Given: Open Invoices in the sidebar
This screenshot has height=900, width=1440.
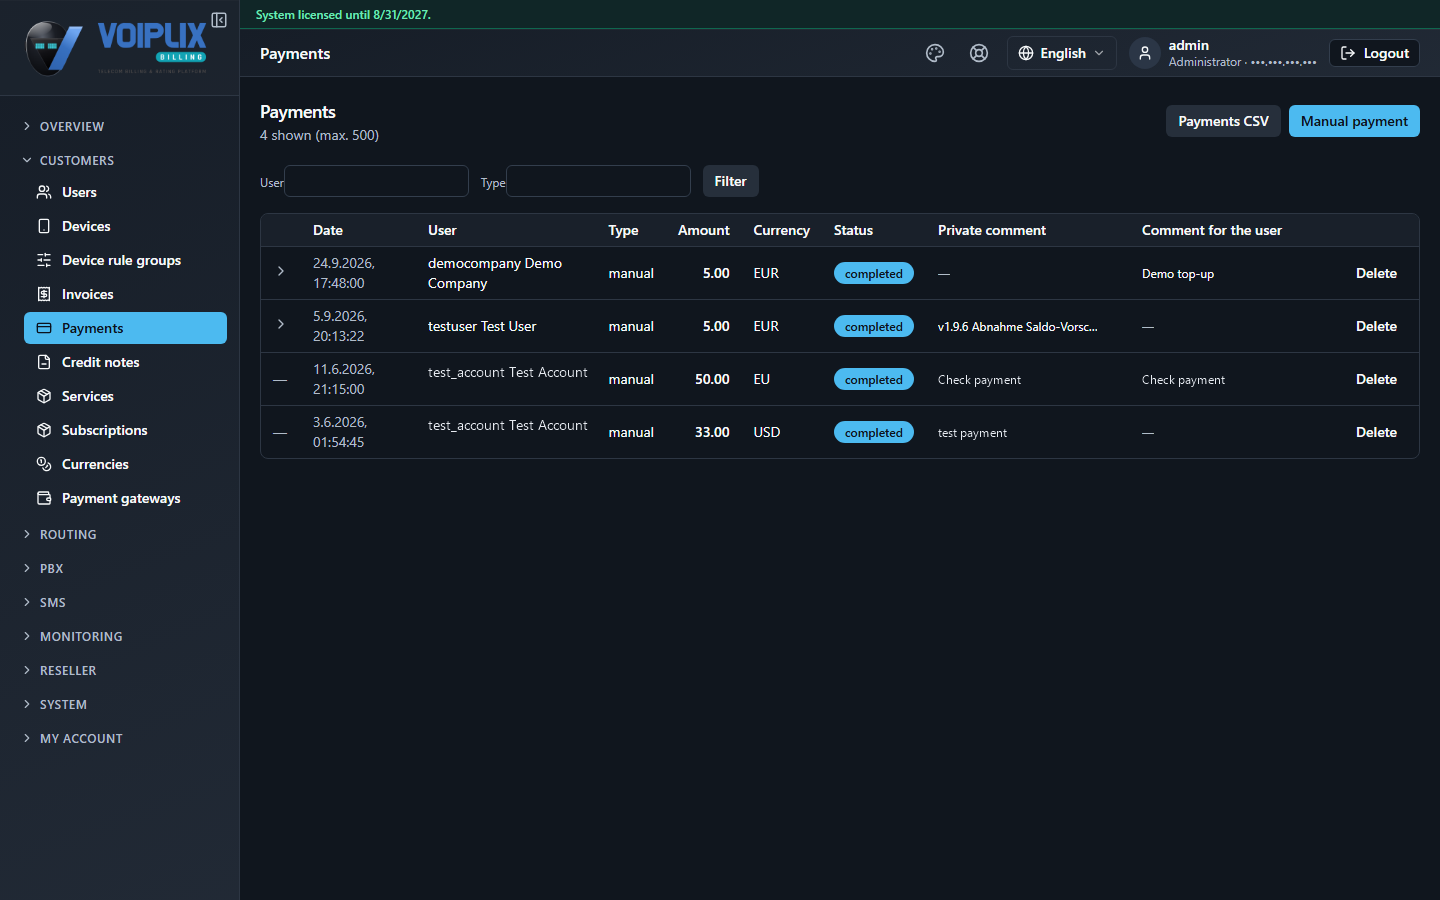Looking at the screenshot, I should click(125, 294).
